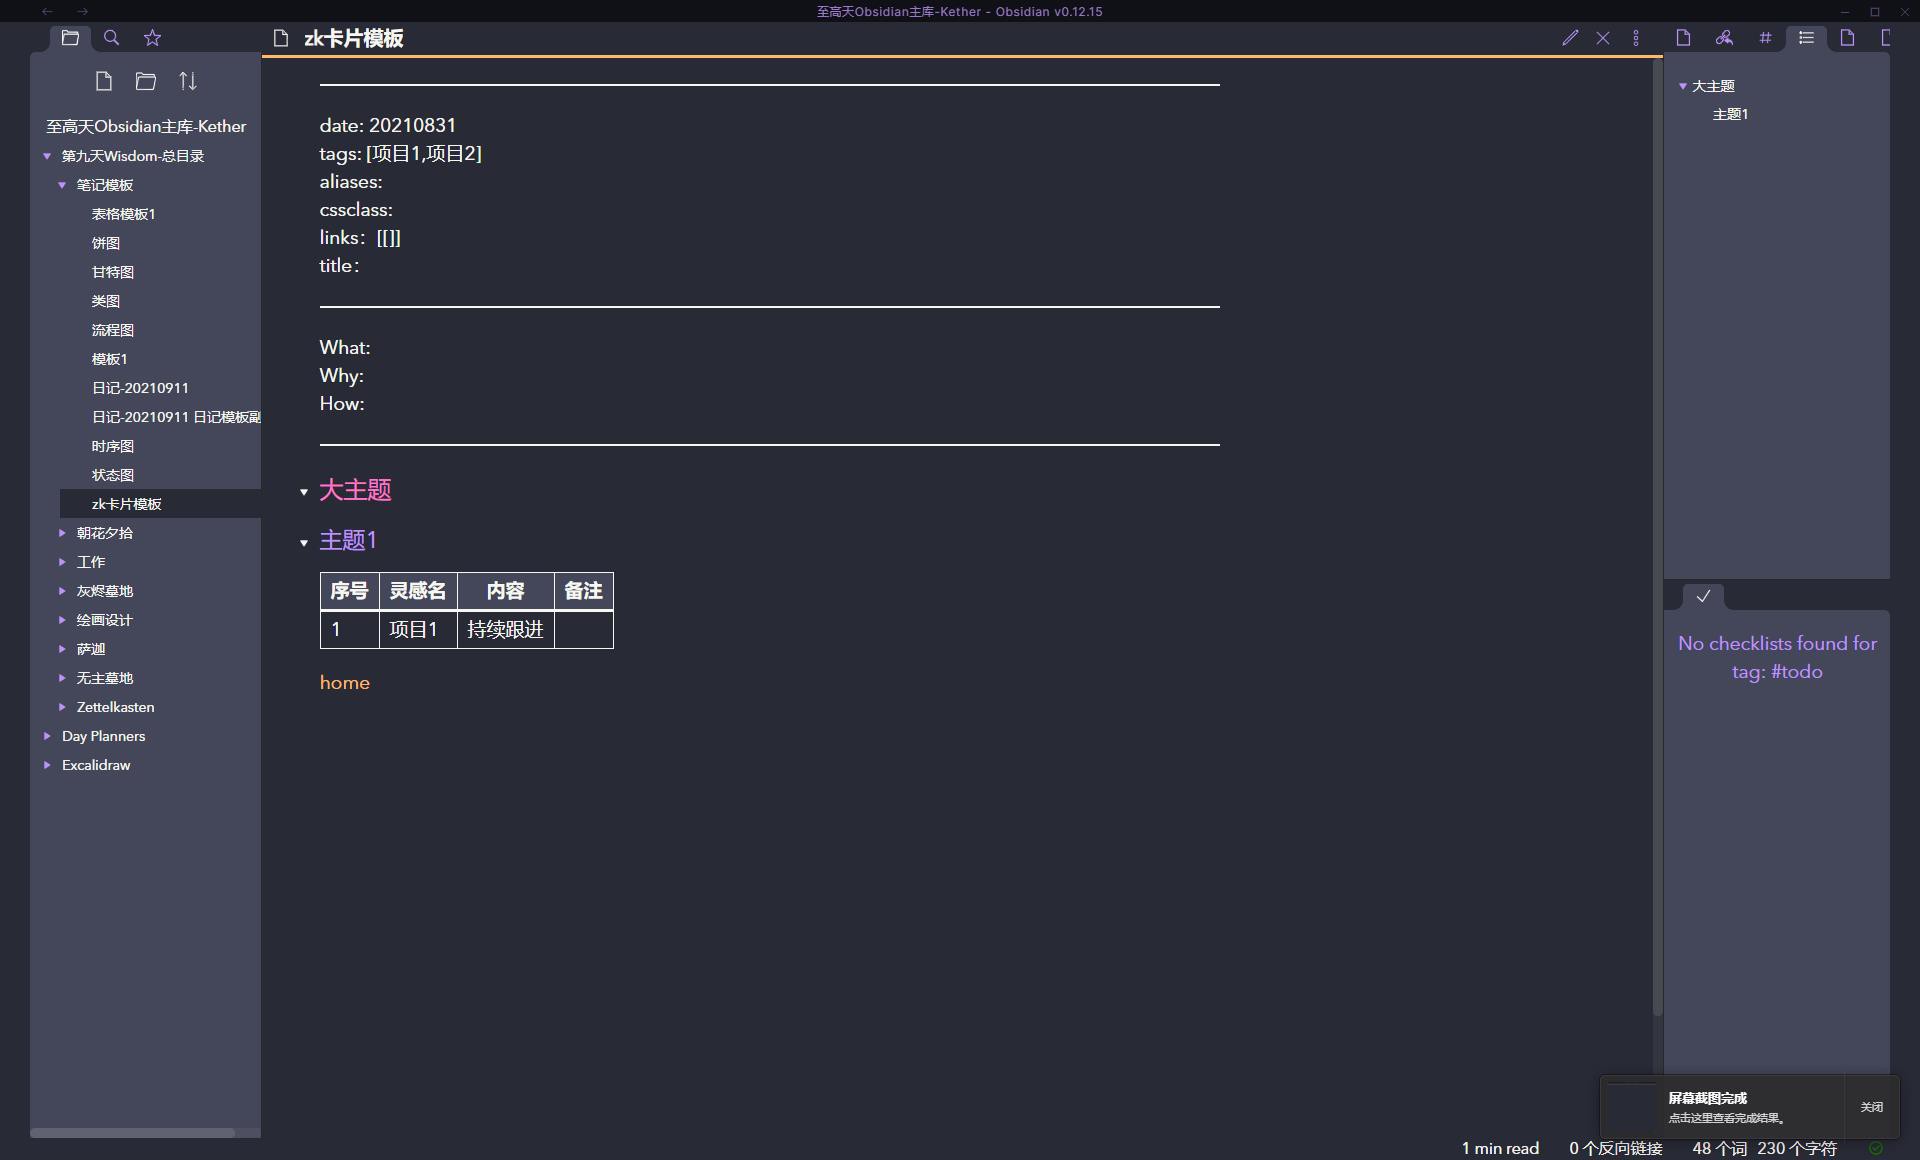Switch to edit mode with pencil icon
The image size is (1920, 1160).
point(1570,38)
